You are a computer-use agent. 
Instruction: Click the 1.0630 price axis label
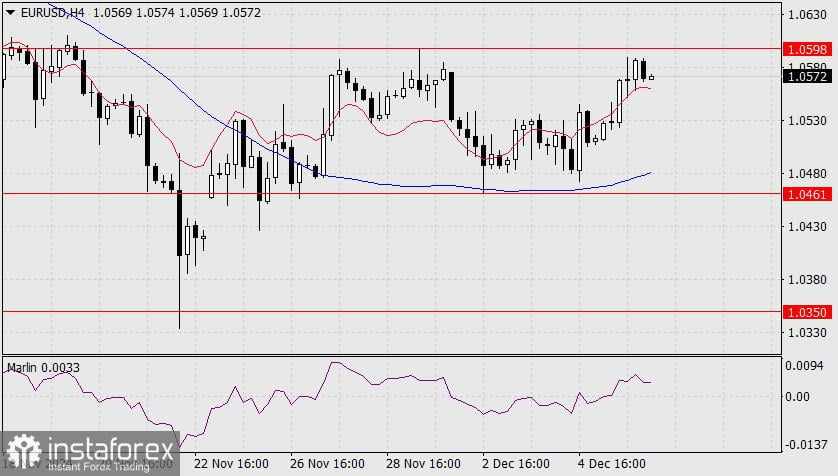pyautogui.click(x=807, y=14)
